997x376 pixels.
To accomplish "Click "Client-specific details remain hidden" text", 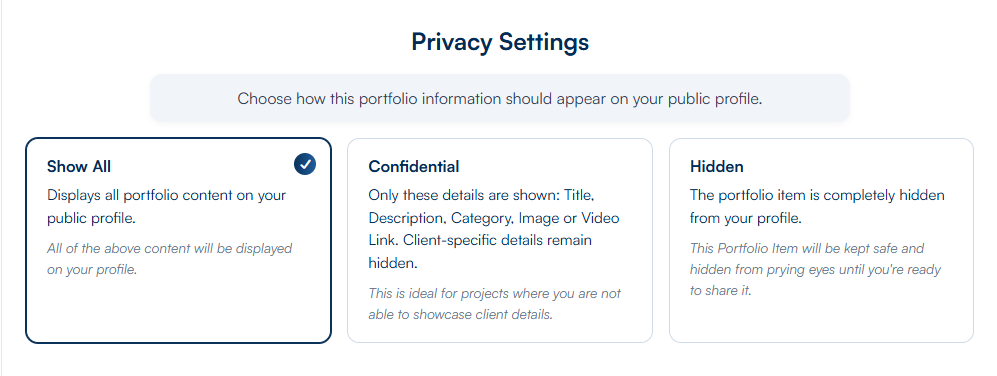I will pyautogui.click(x=480, y=252).
